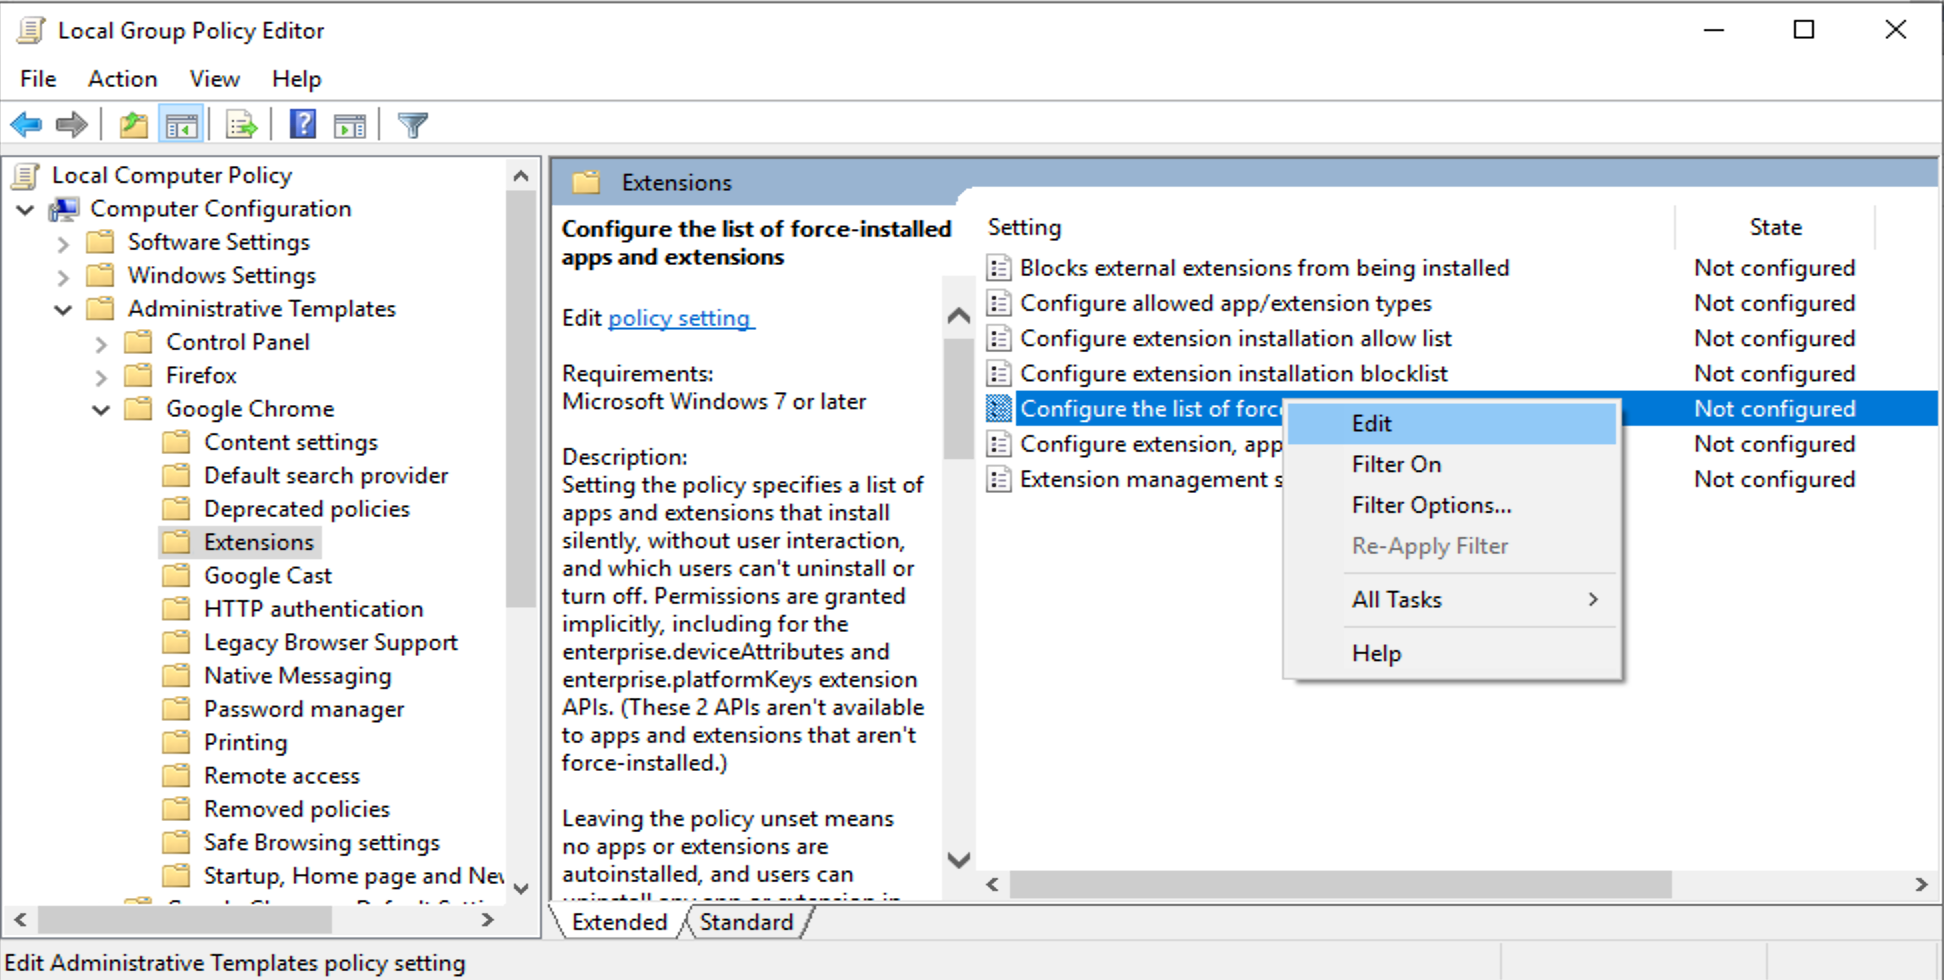
Task: Select the Content settings folder
Action: pyautogui.click(x=290, y=442)
